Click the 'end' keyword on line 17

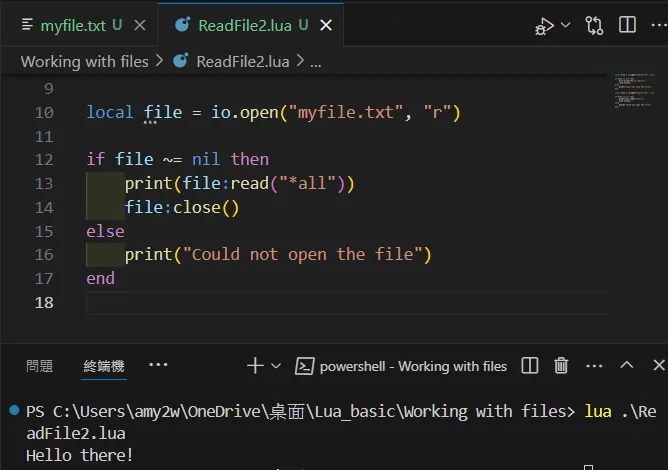coord(101,278)
